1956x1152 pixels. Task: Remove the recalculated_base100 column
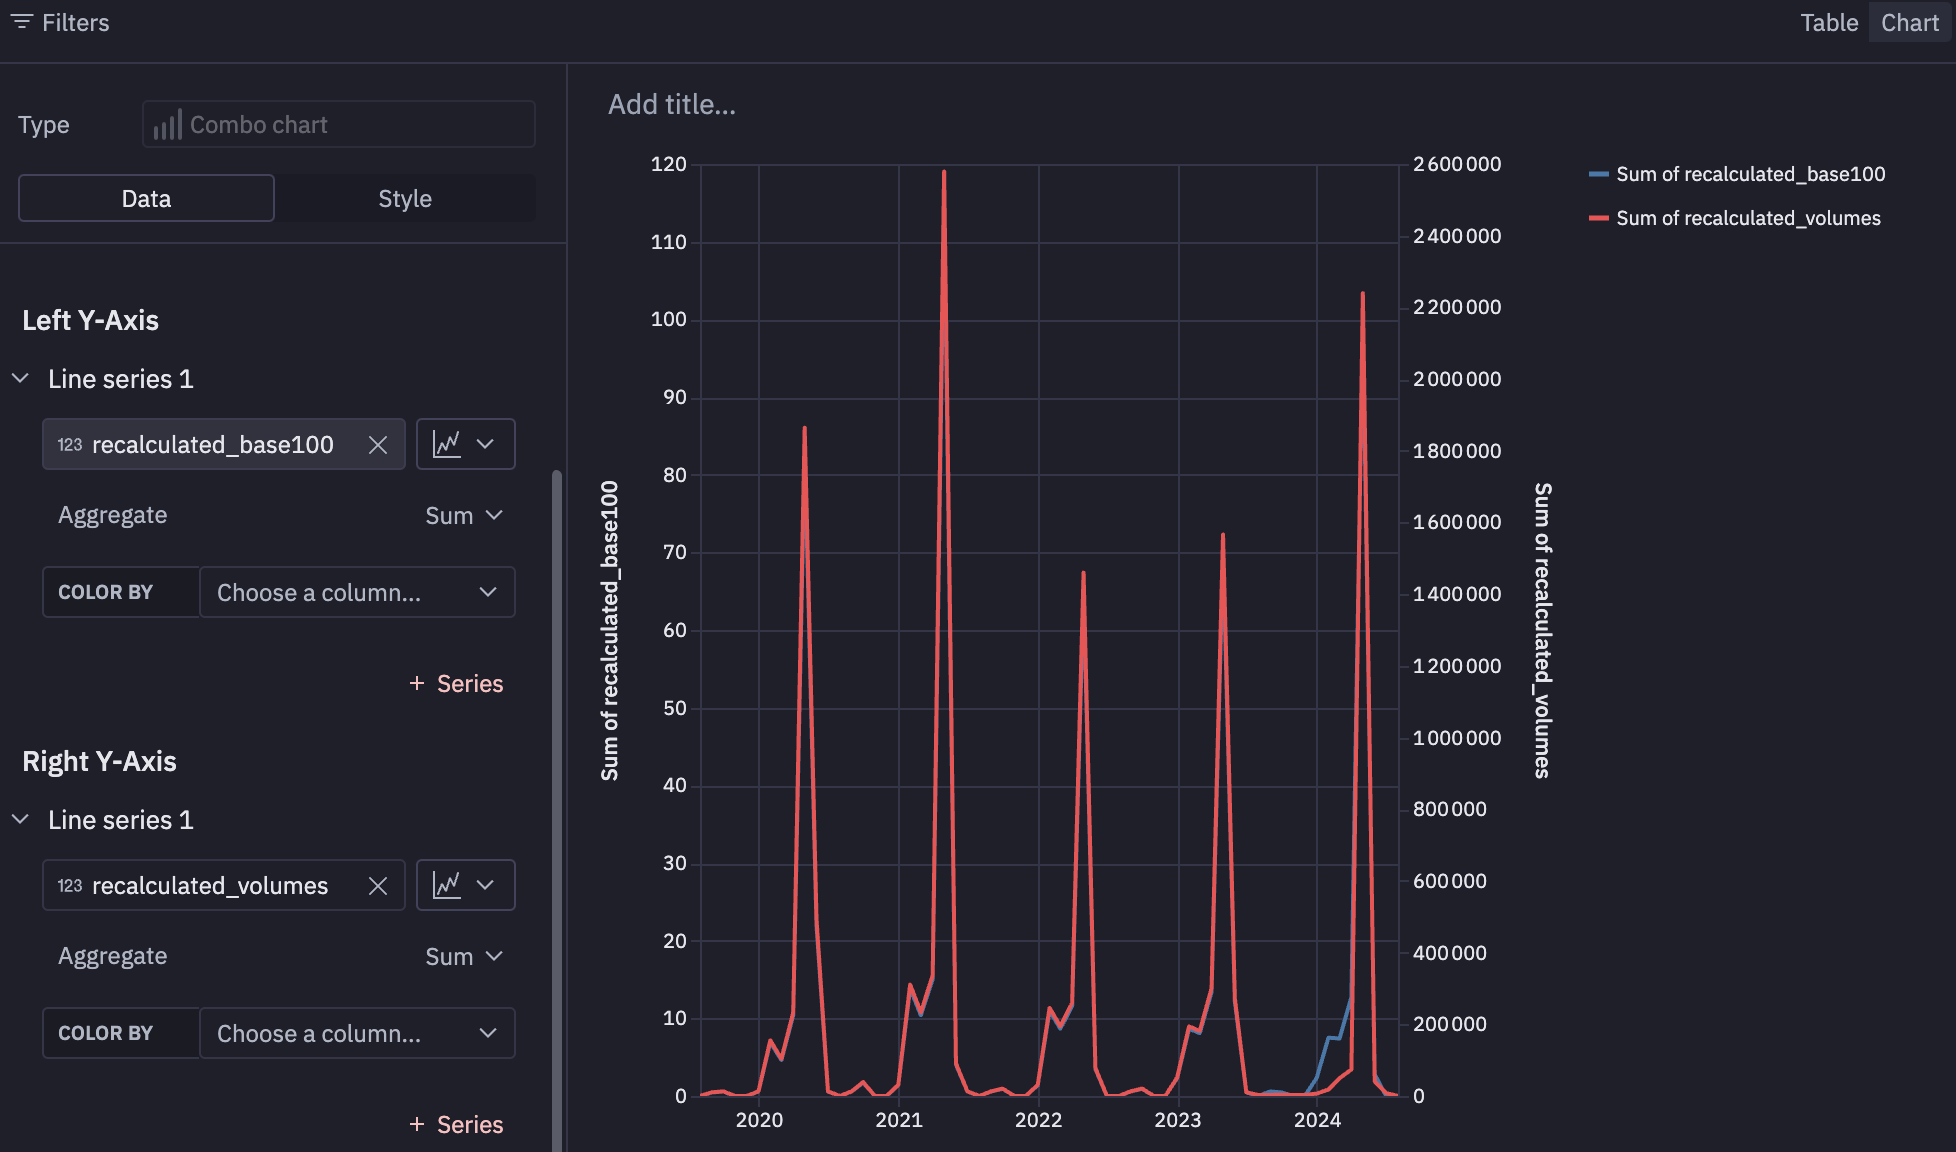(x=377, y=445)
